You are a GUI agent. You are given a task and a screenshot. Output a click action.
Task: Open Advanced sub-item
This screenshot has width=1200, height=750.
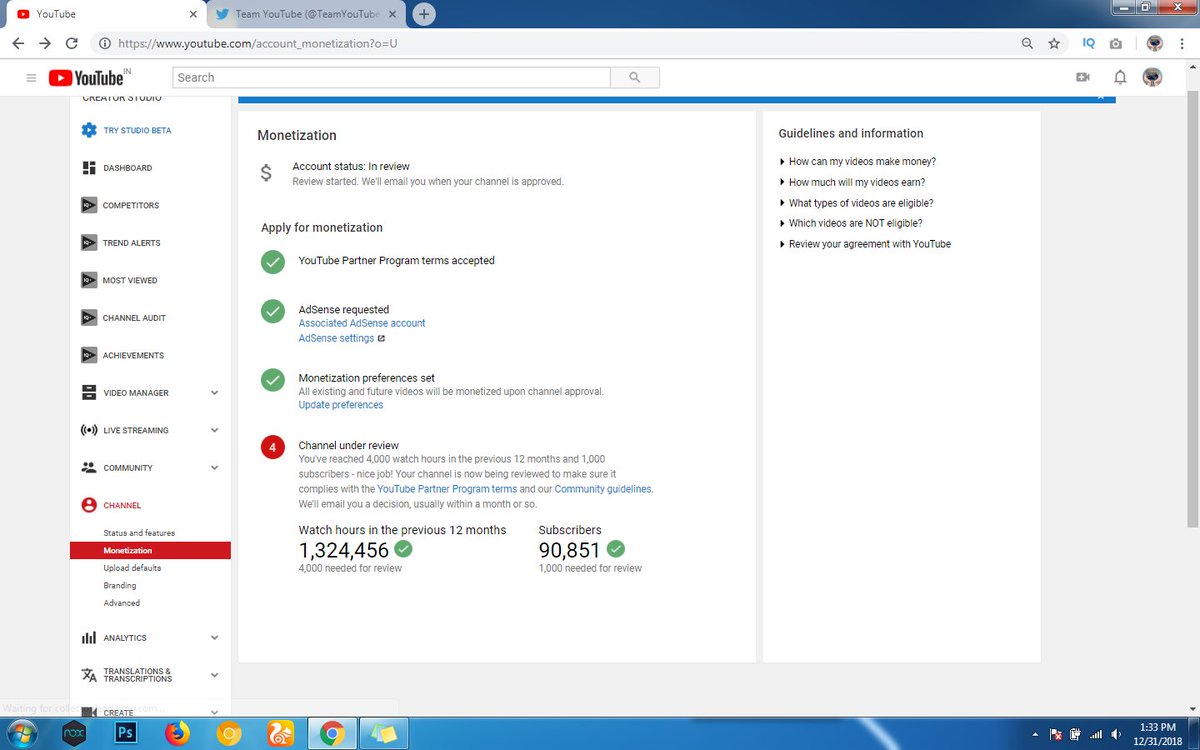click(x=122, y=603)
